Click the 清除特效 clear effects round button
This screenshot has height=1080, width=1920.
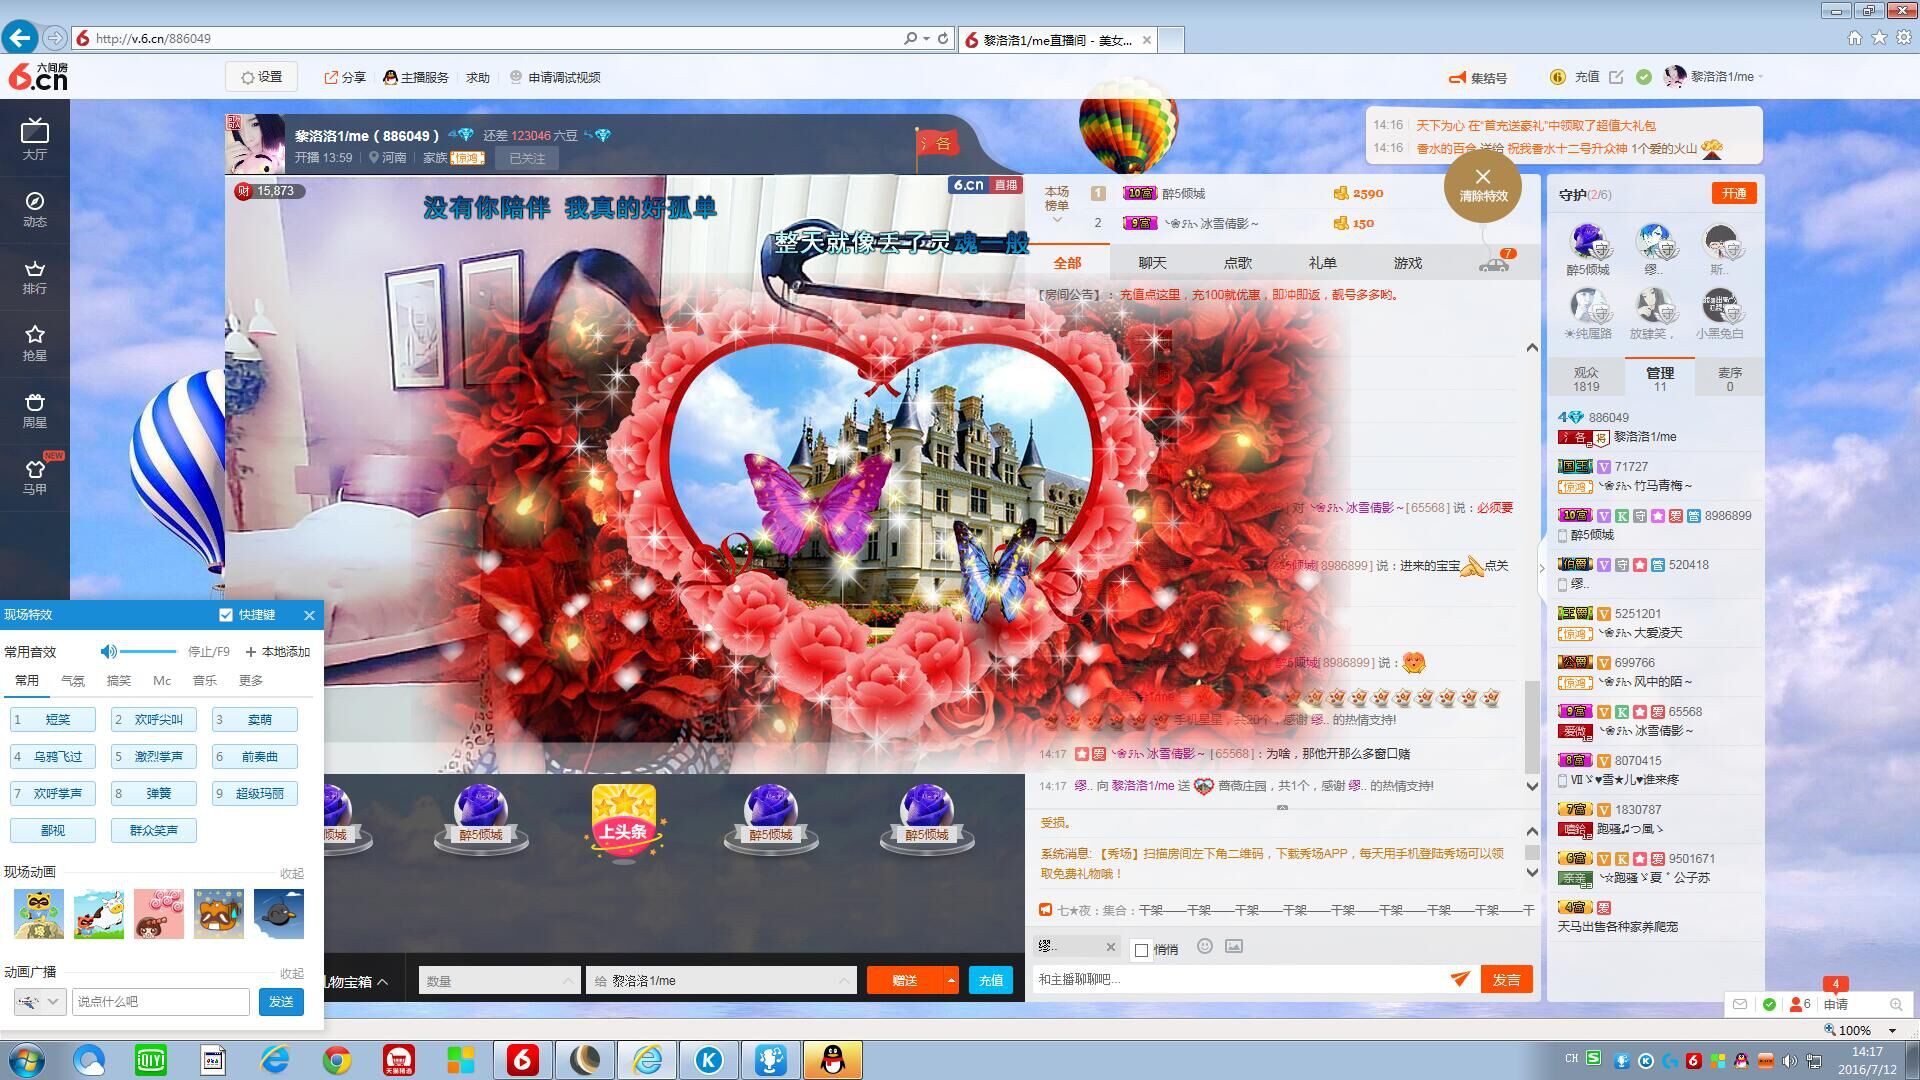(x=1483, y=186)
